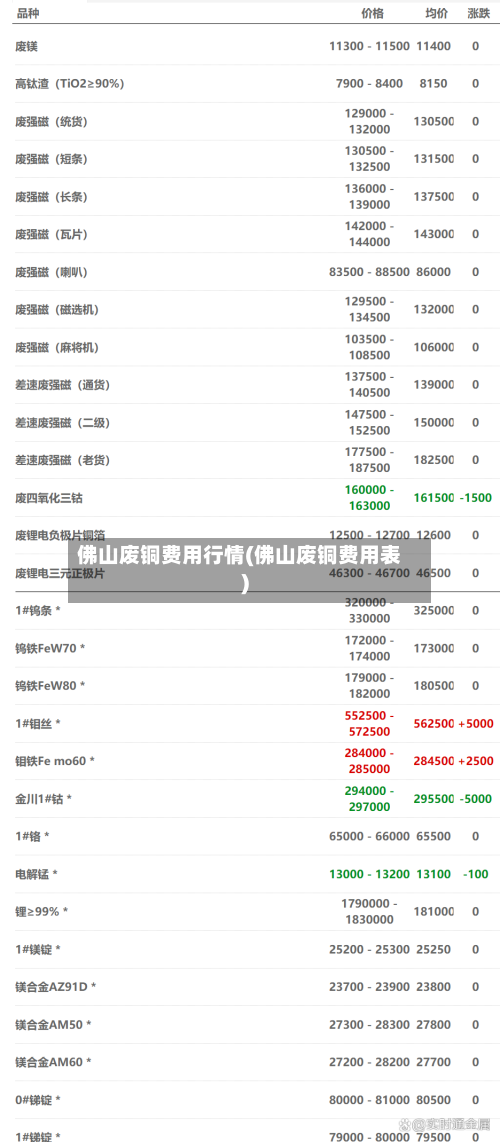Click average price 143000
The height and width of the screenshot is (1142, 500).
pos(434,235)
